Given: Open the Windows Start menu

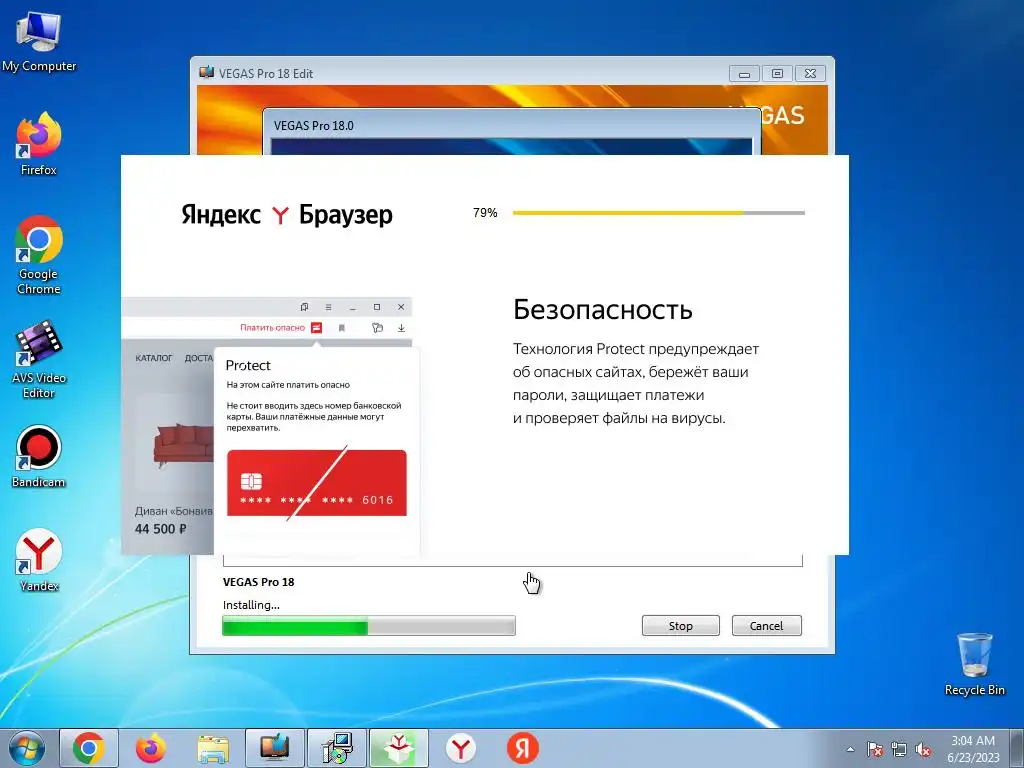Looking at the screenshot, I should (x=27, y=748).
